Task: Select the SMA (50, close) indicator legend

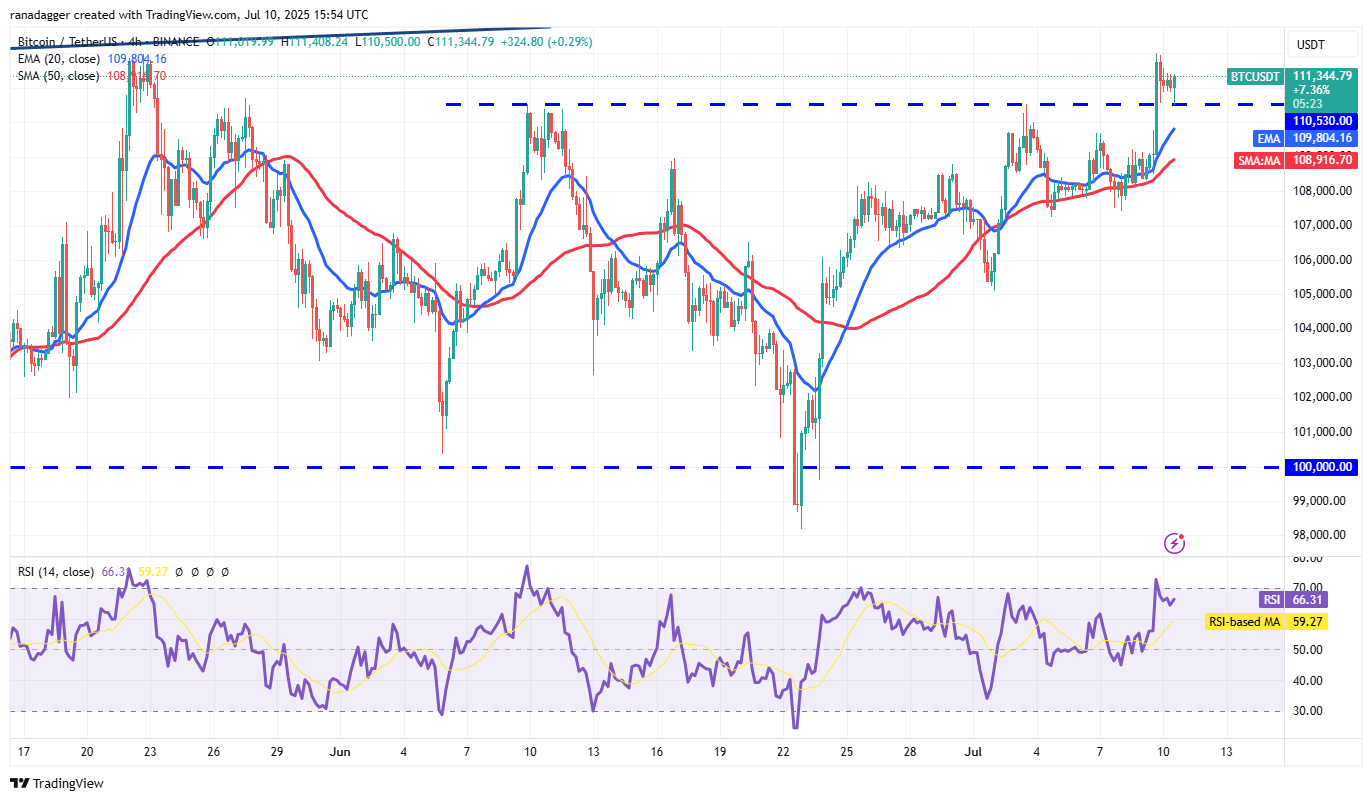Action: [58, 76]
